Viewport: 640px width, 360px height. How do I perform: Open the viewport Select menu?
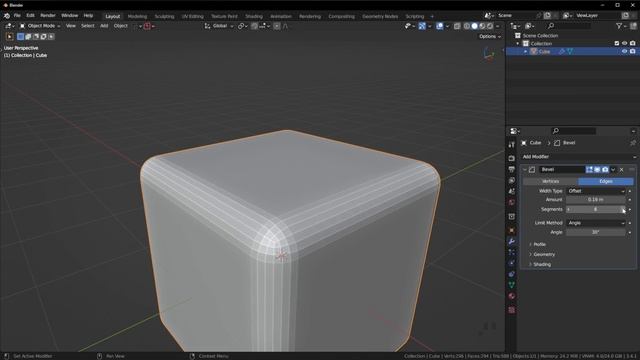click(87, 26)
